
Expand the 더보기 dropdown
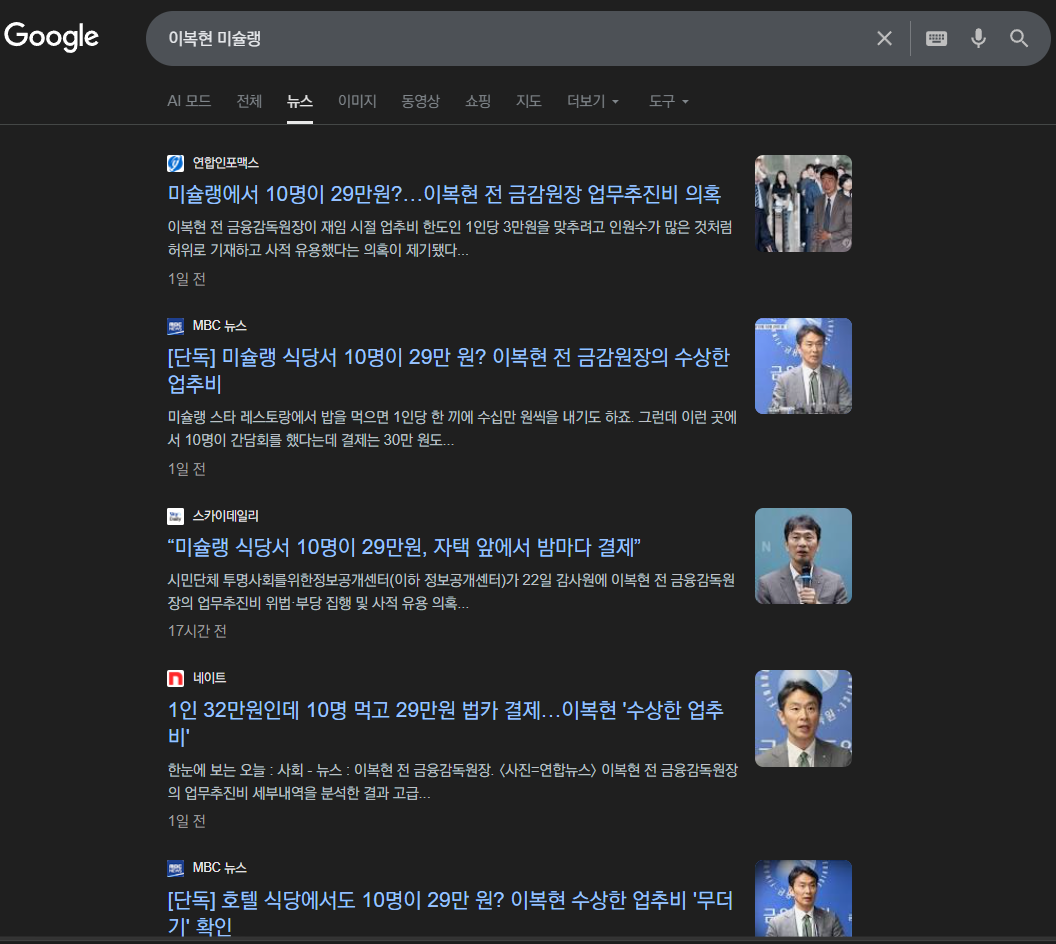click(x=593, y=101)
